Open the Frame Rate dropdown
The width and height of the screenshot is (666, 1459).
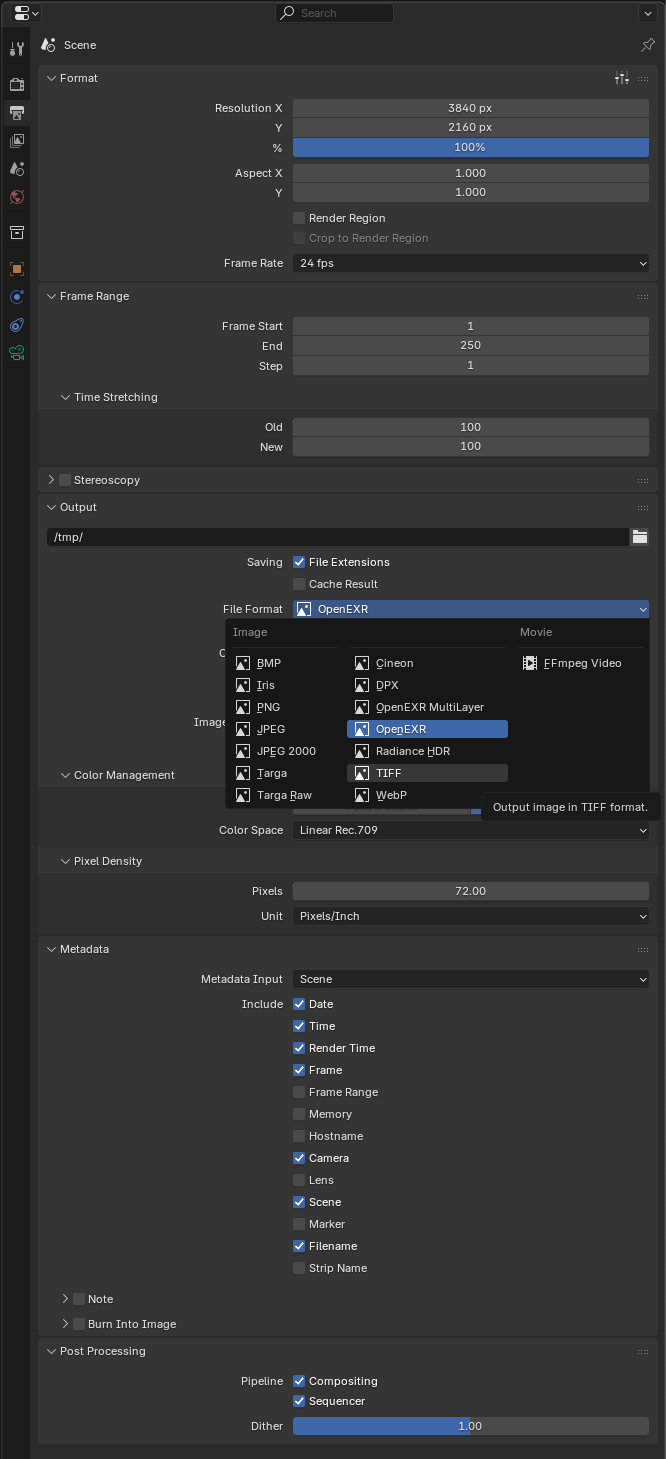470,263
